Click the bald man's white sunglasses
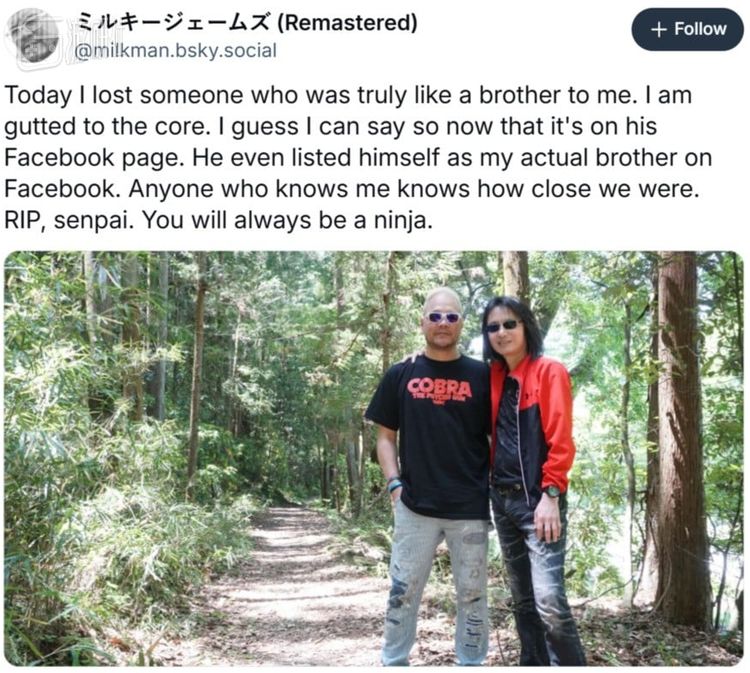The height and width of the screenshot is (673, 750). 443,317
